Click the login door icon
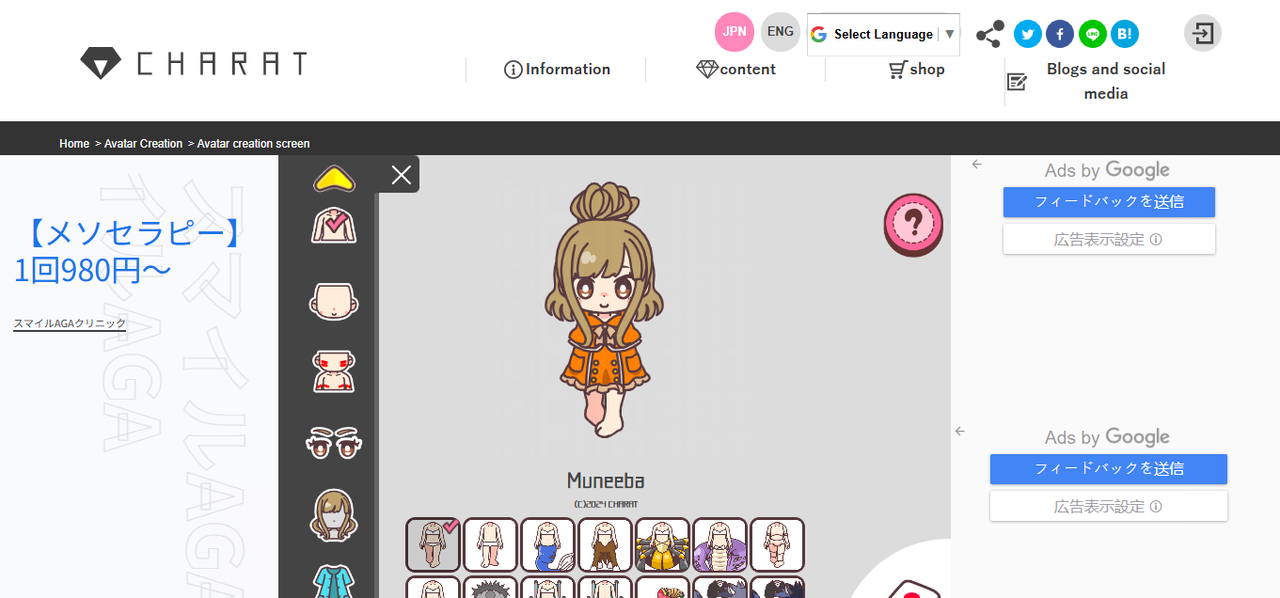The width and height of the screenshot is (1280, 598). pos(1203,33)
